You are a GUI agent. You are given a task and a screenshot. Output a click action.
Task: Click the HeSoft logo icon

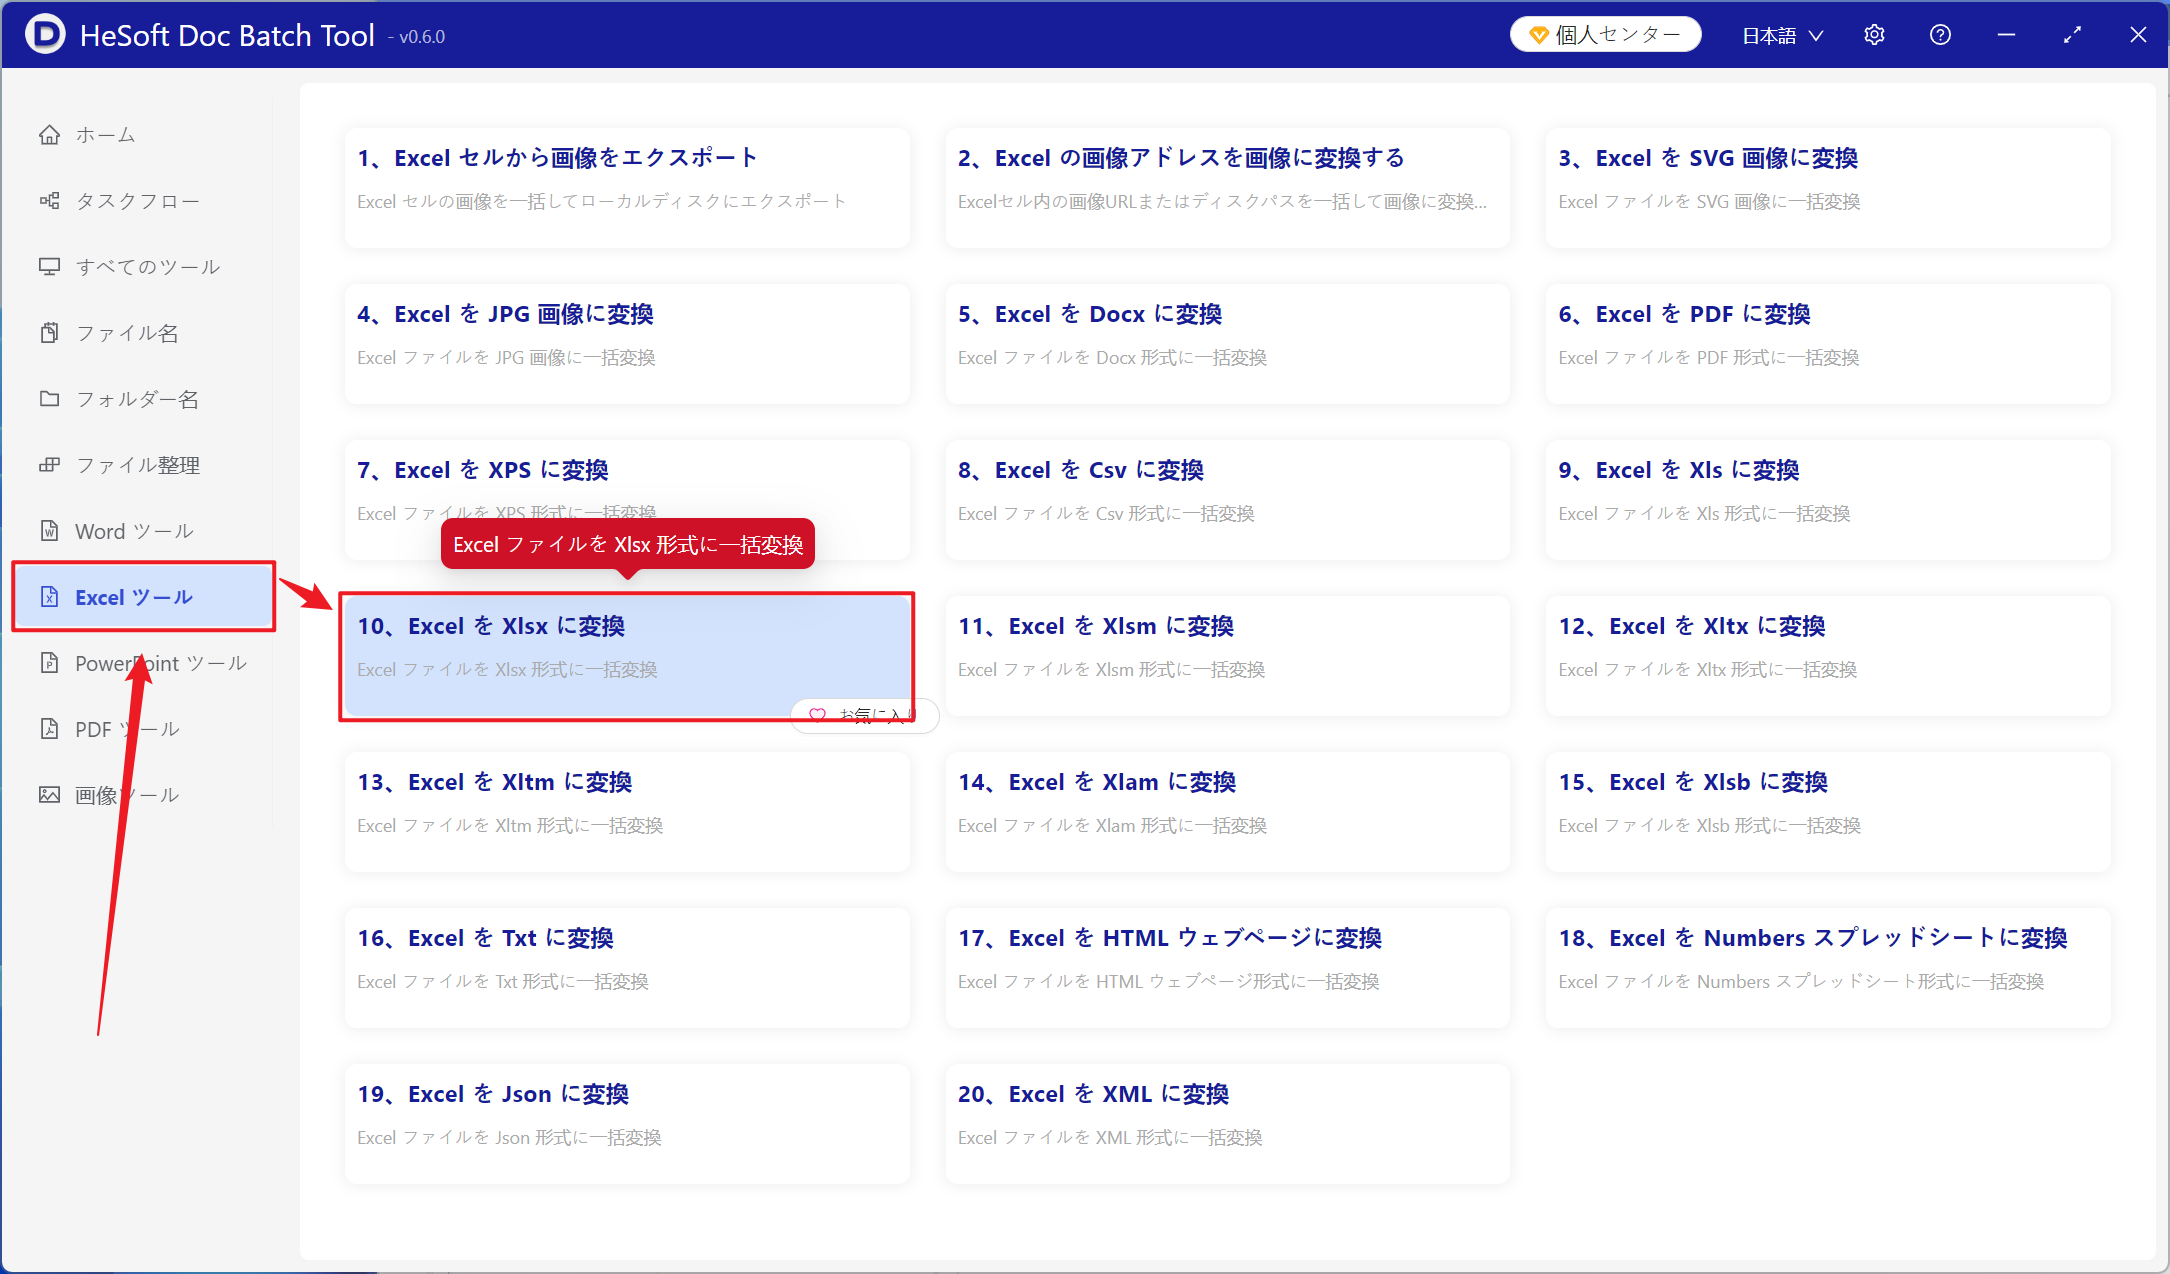tap(45, 35)
